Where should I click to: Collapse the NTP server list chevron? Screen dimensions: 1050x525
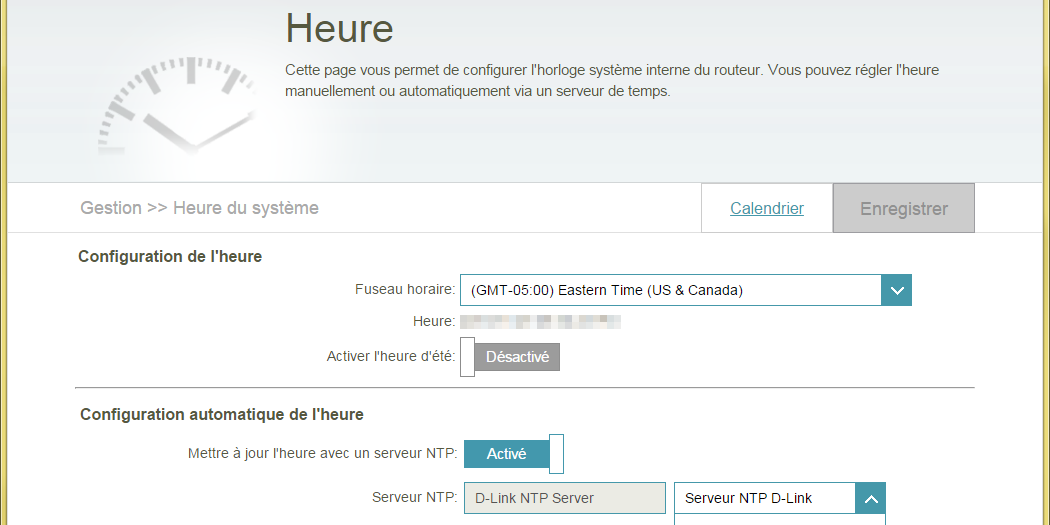click(870, 498)
